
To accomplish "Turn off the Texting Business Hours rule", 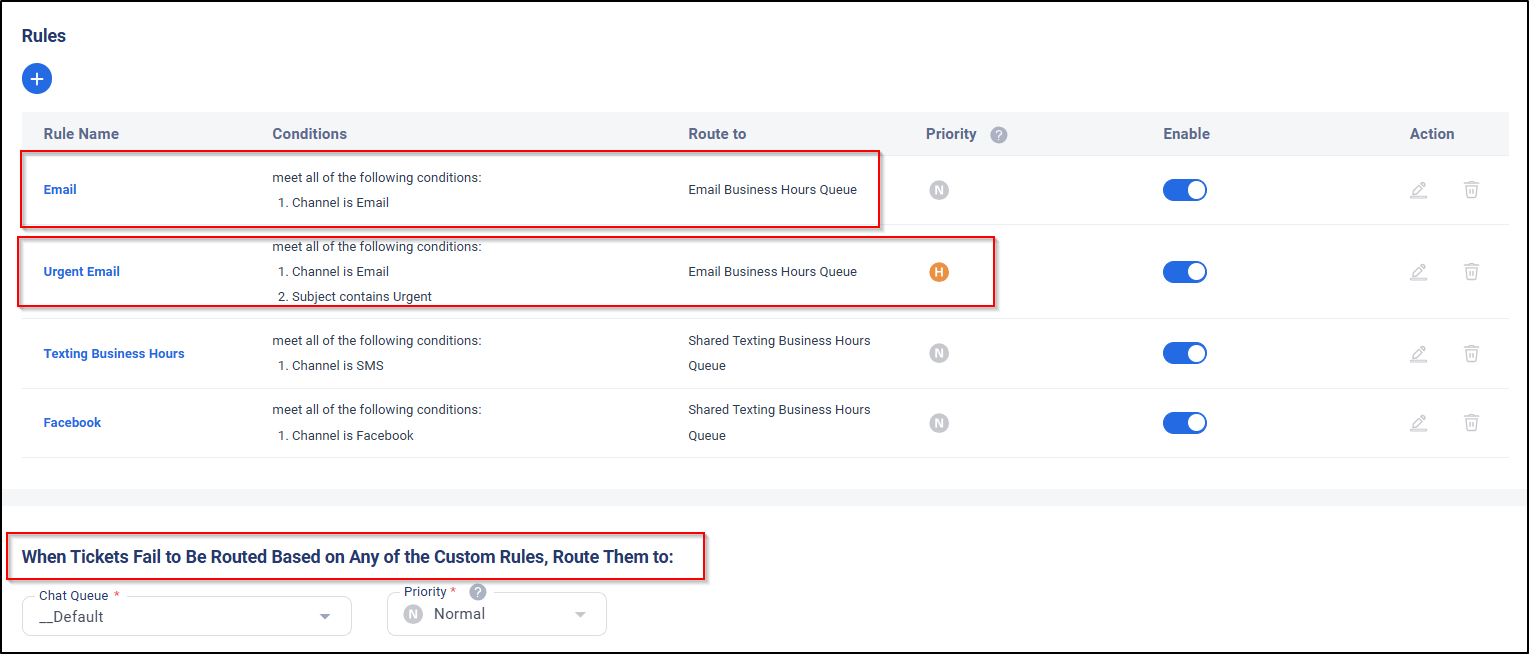I will pos(1185,354).
